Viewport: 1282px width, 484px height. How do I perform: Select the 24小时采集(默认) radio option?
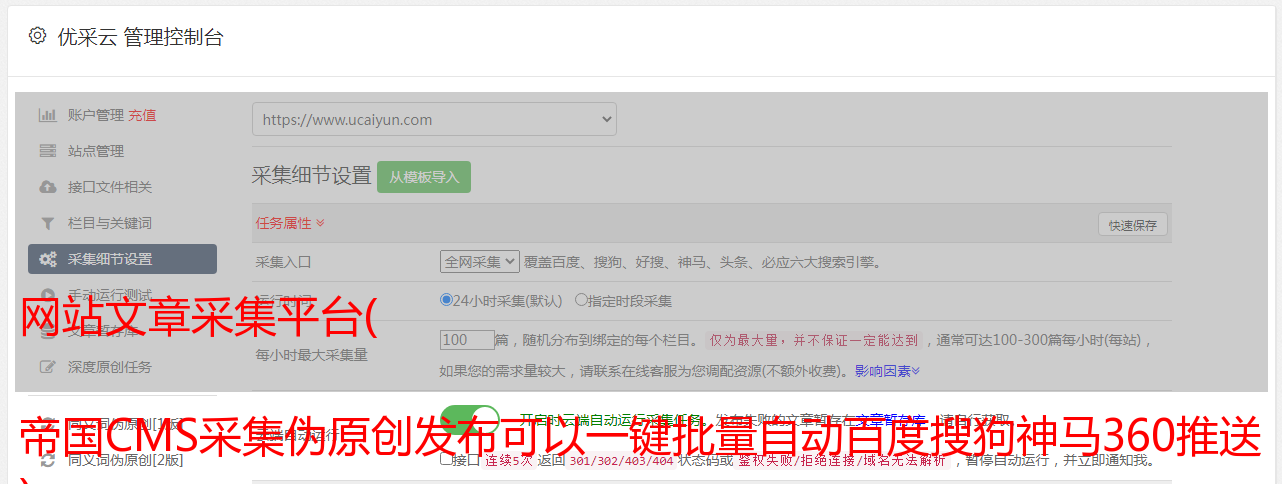[446, 300]
